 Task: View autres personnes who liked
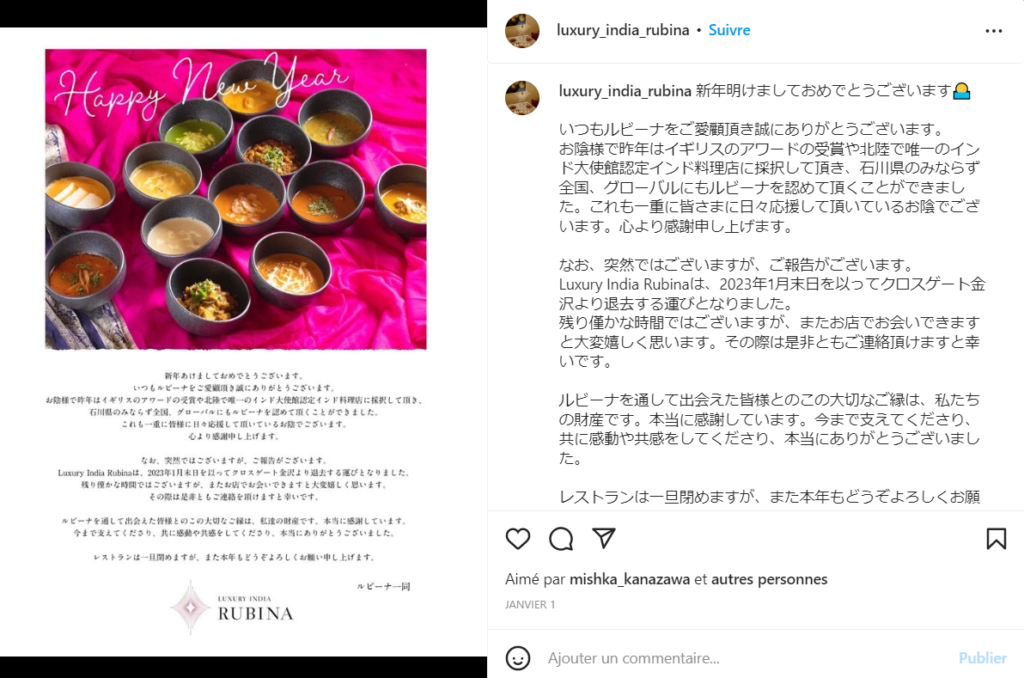click(769, 579)
